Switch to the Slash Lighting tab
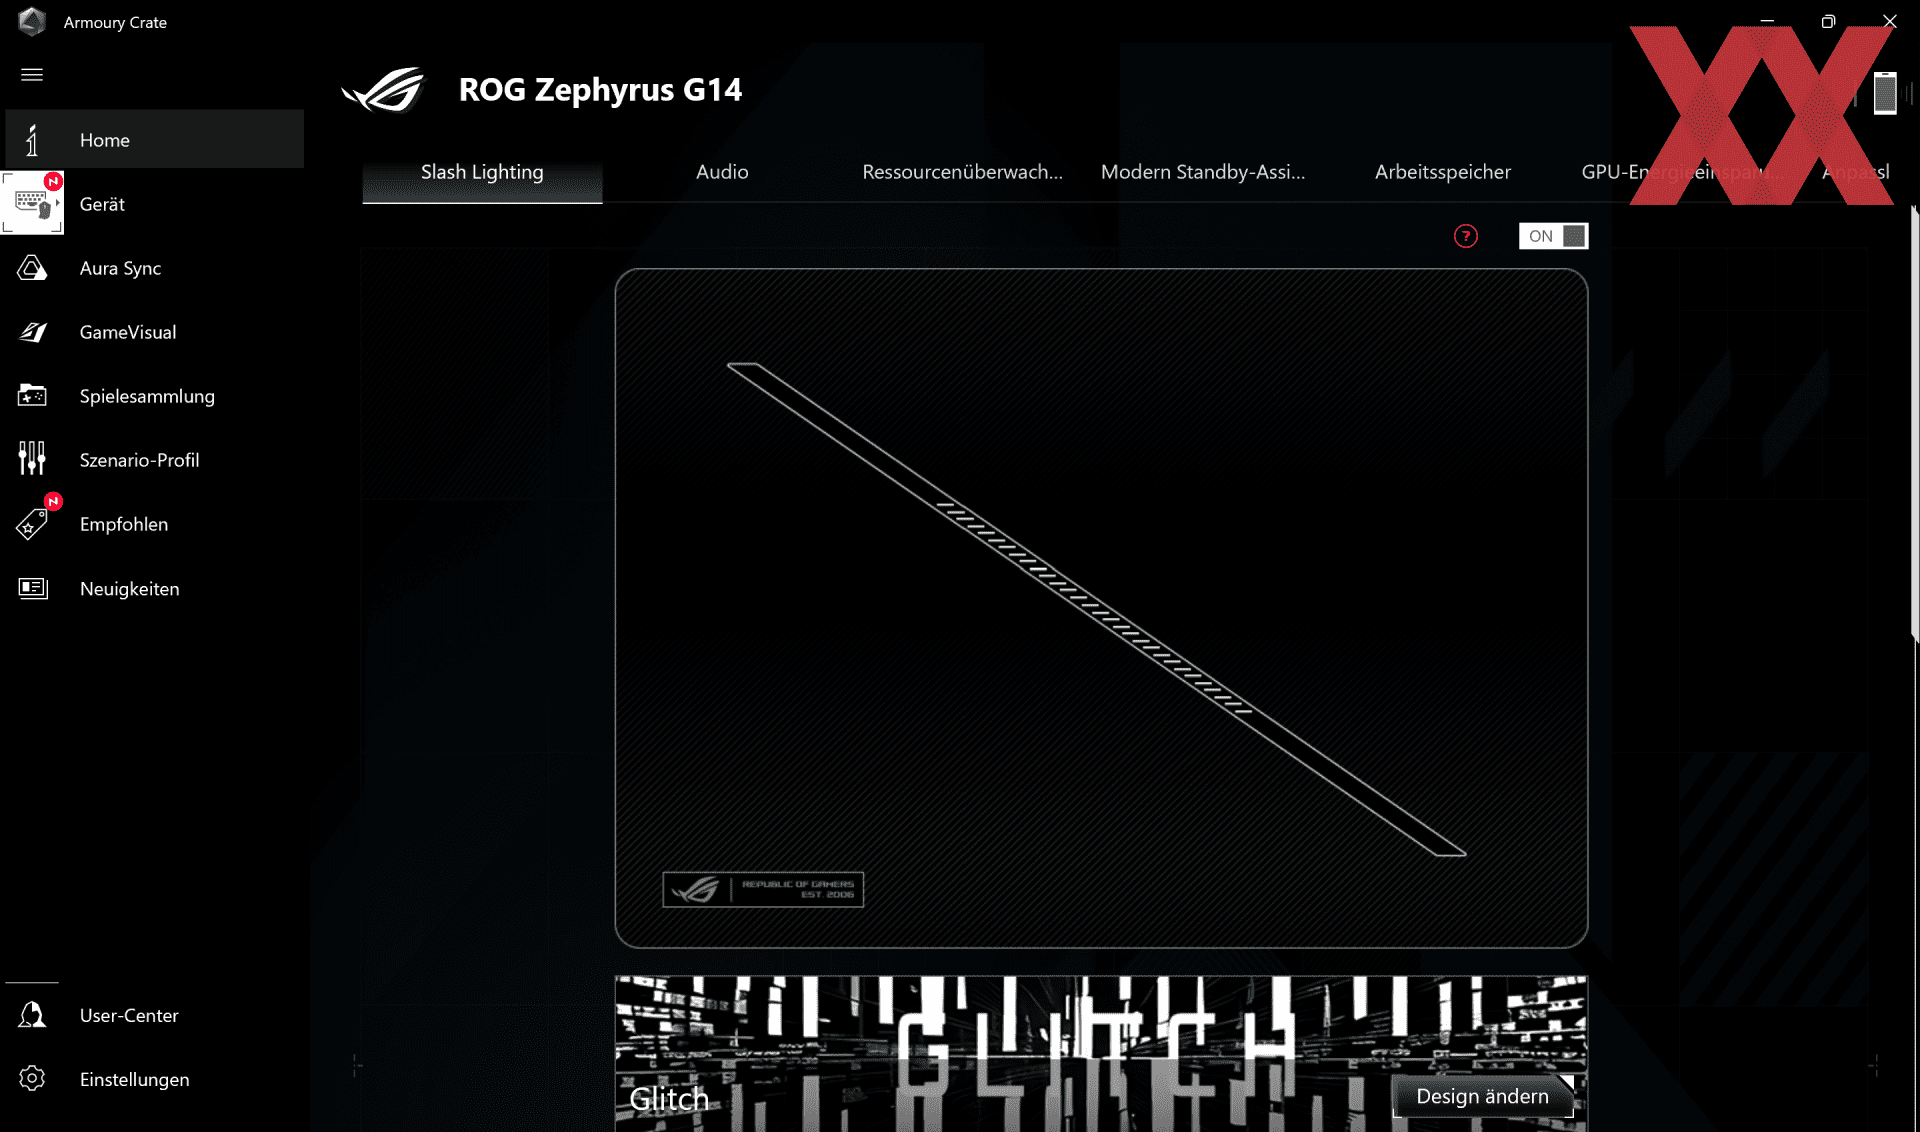1920x1132 pixels. pyautogui.click(x=482, y=172)
